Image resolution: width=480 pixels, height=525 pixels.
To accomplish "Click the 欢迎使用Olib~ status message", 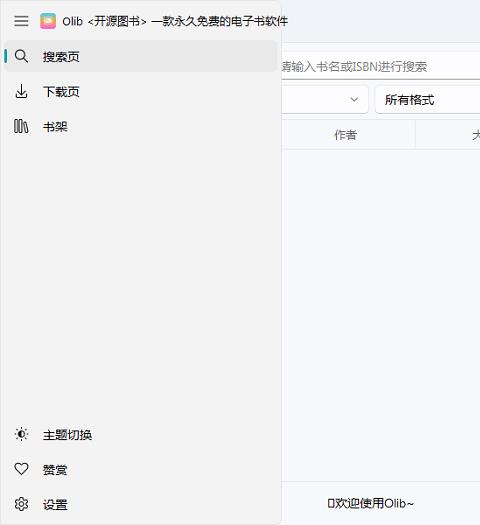I will tap(371, 503).
